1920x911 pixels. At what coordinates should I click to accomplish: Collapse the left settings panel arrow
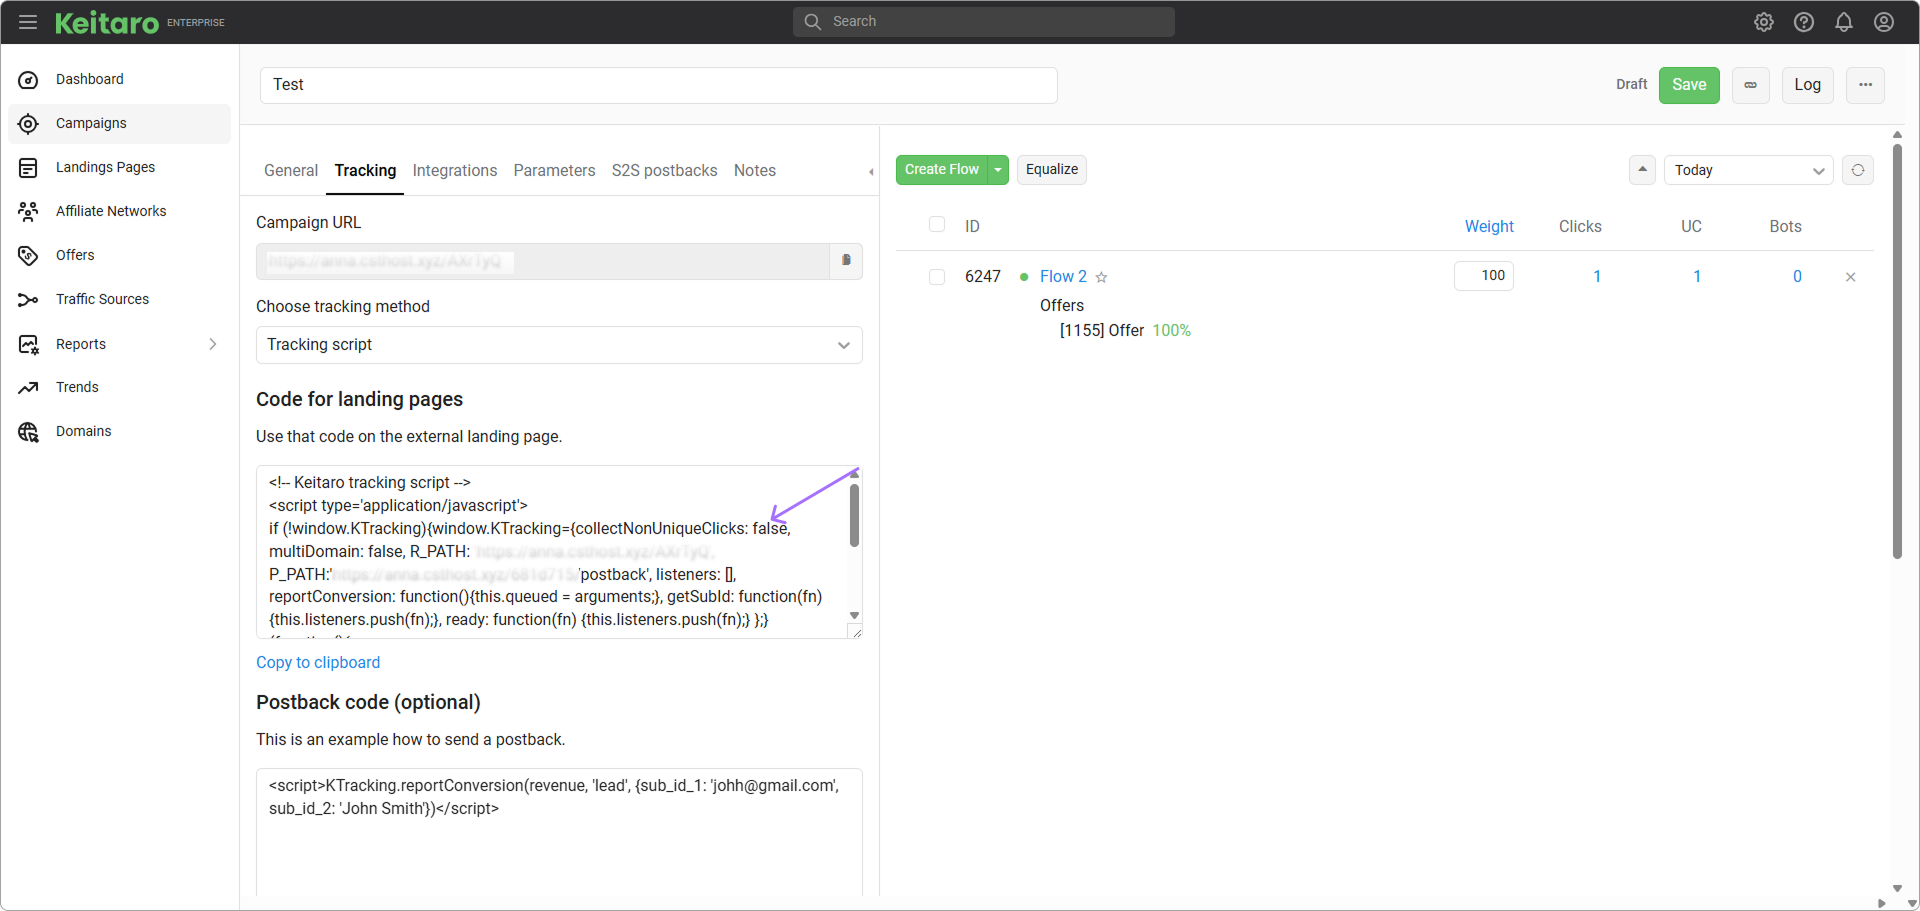click(x=871, y=172)
